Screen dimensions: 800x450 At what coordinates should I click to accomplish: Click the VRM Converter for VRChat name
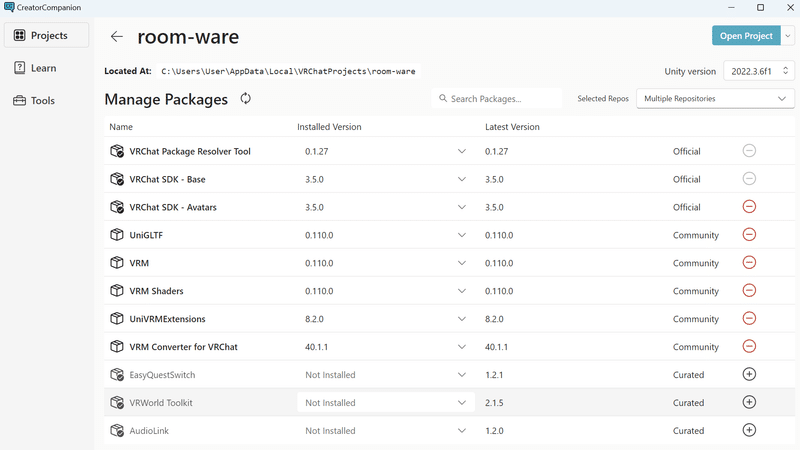coord(184,347)
